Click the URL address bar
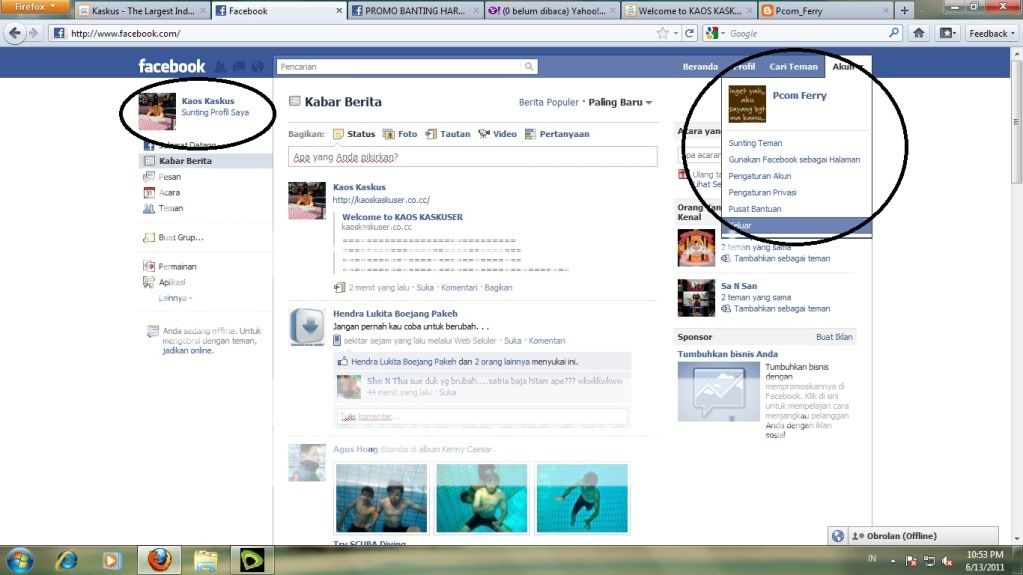 (352, 33)
